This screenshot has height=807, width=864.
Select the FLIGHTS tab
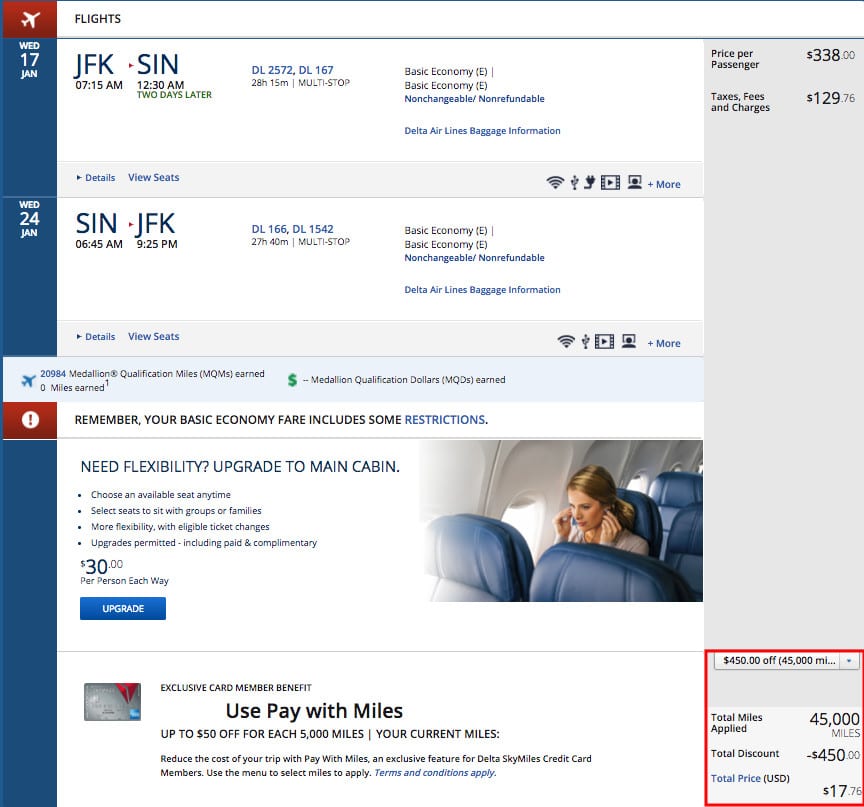(99, 18)
